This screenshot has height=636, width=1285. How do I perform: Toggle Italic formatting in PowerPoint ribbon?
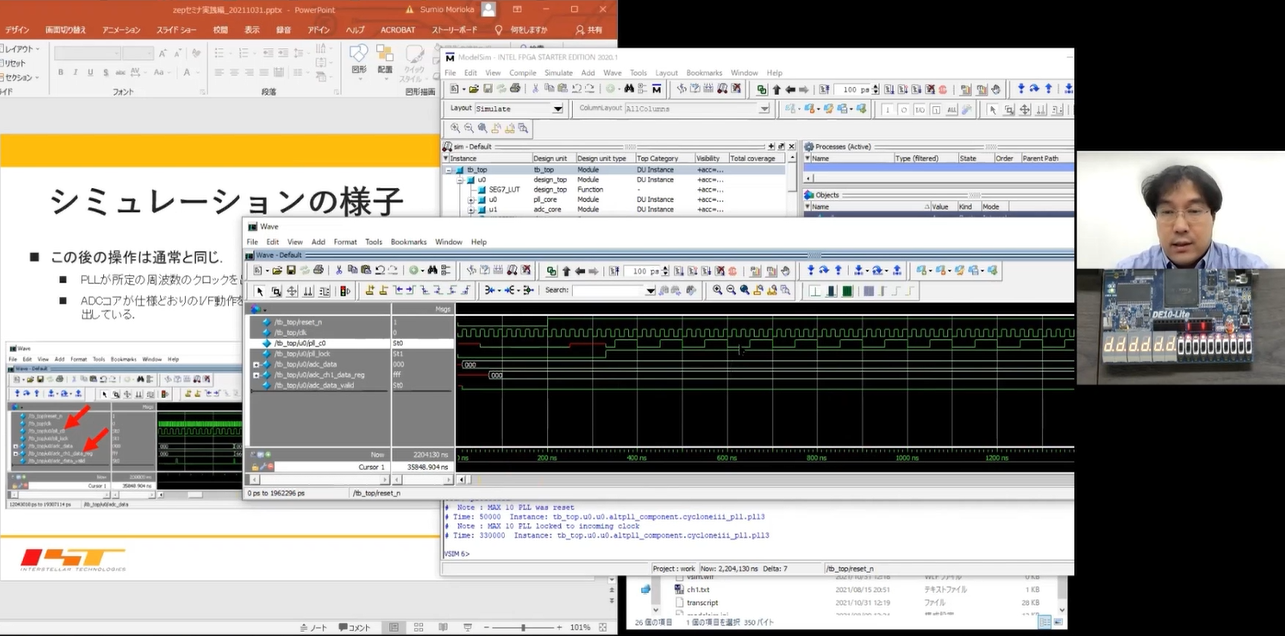click(x=75, y=72)
